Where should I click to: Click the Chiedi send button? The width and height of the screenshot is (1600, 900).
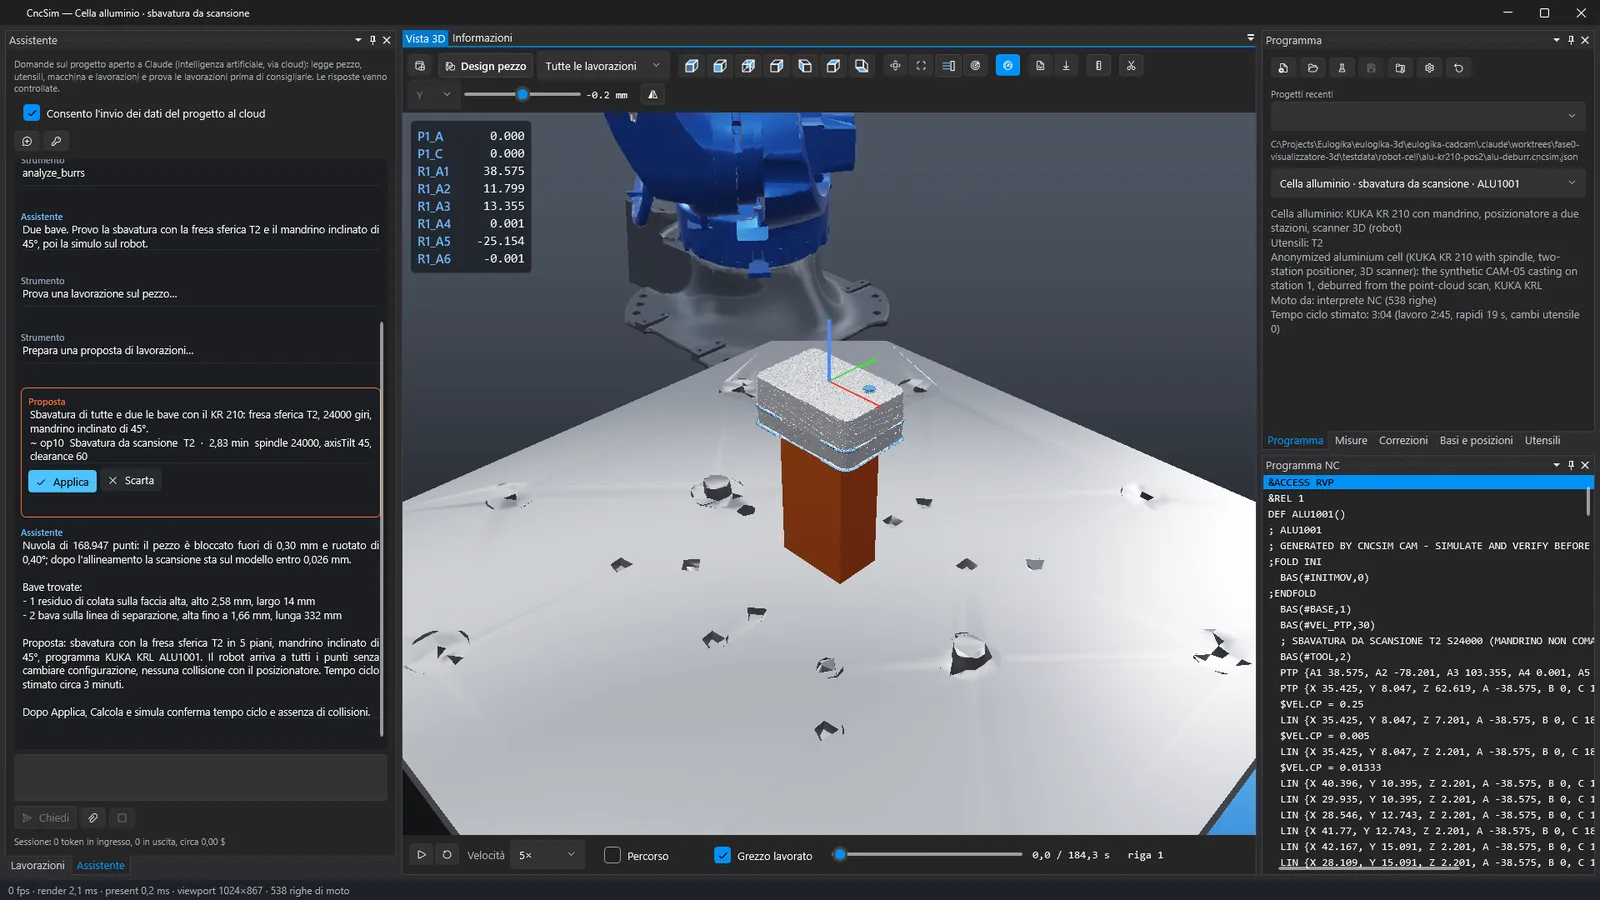point(46,818)
